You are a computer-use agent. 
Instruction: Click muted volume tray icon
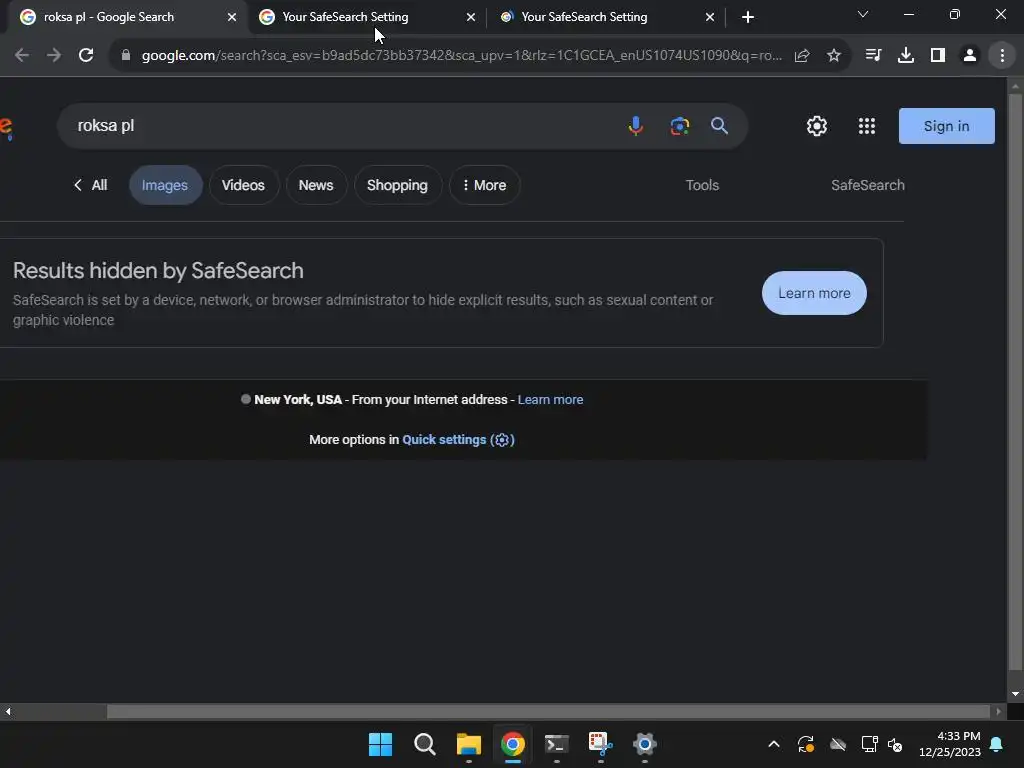point(895,744)
